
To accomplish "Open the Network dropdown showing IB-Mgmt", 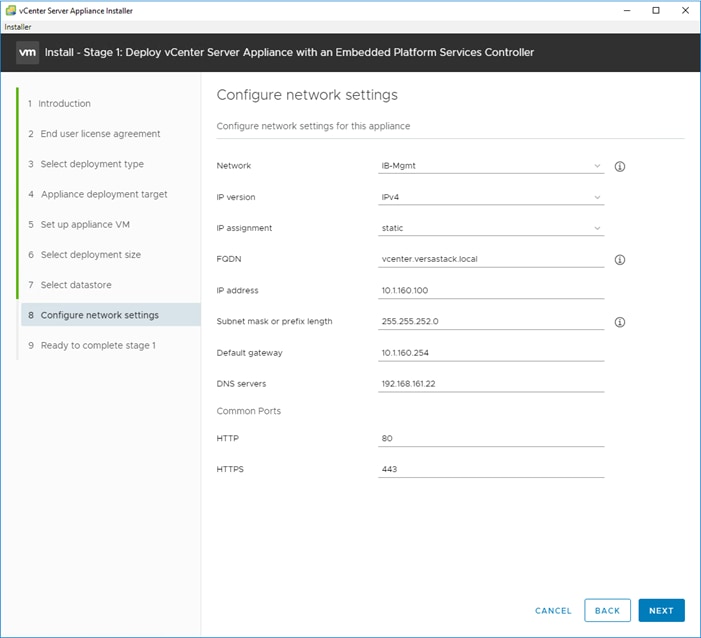I will click(491, 166).
